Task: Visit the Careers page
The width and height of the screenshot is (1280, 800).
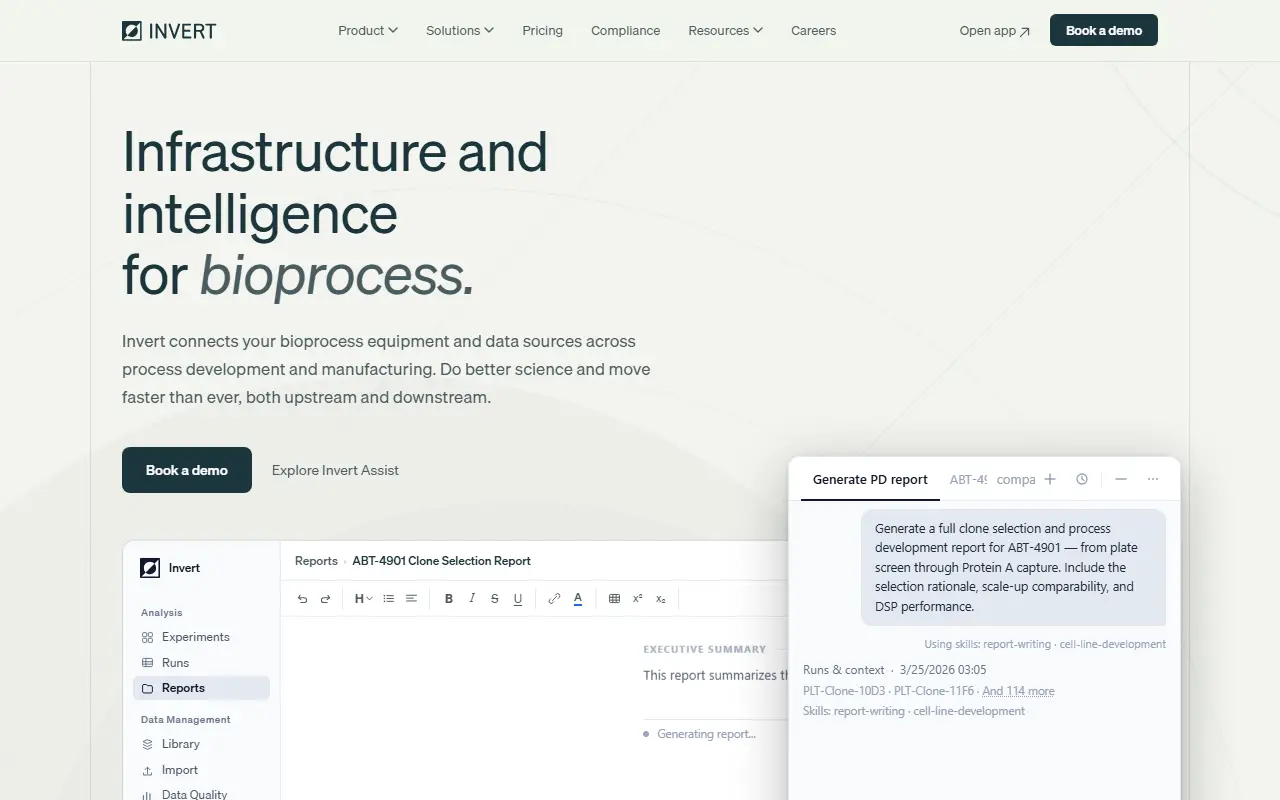Action: click(813, 31)
